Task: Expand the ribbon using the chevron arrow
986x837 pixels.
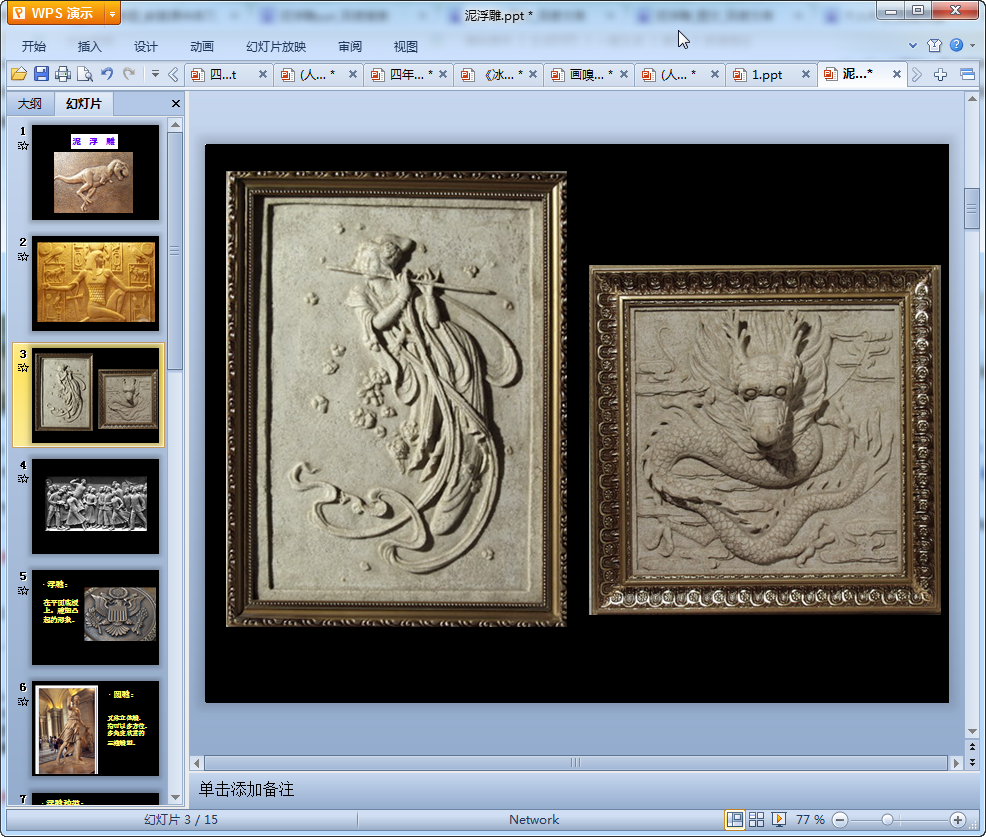Action: pyautogui.click(x=913, y=46)
